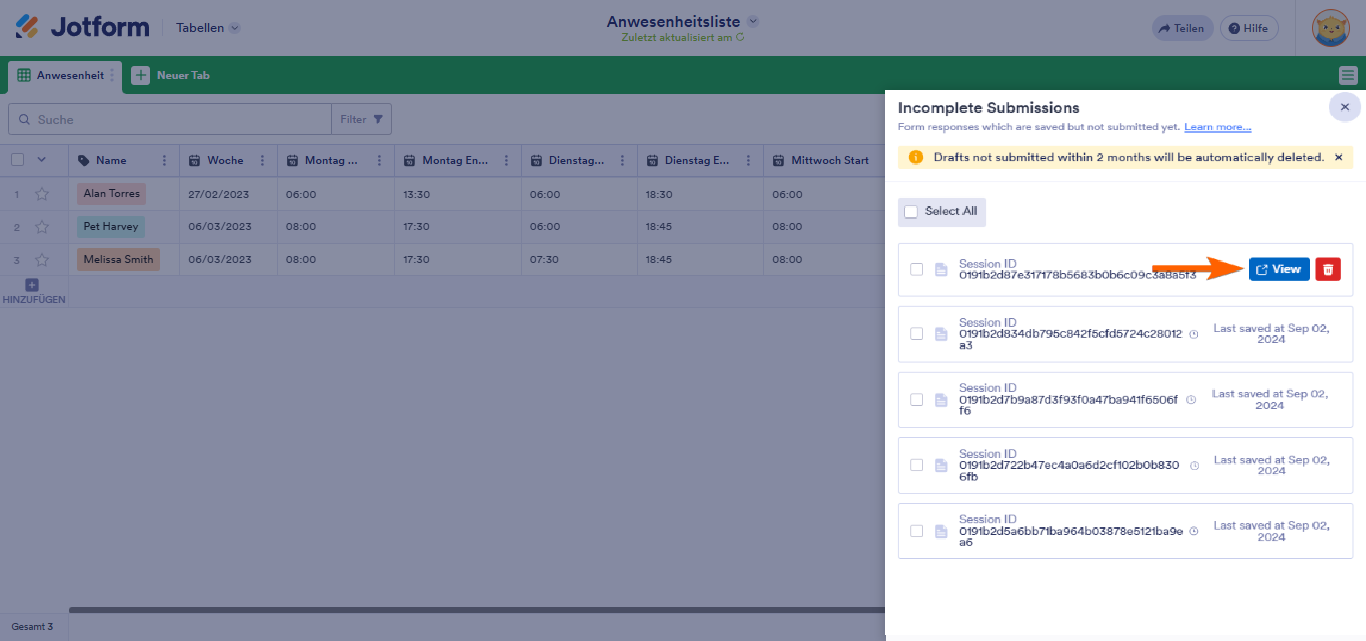Click the 07:30 Dienstag Start cell
The width and height of the screenshot is (1366, 641).
(x=579, y=260)
